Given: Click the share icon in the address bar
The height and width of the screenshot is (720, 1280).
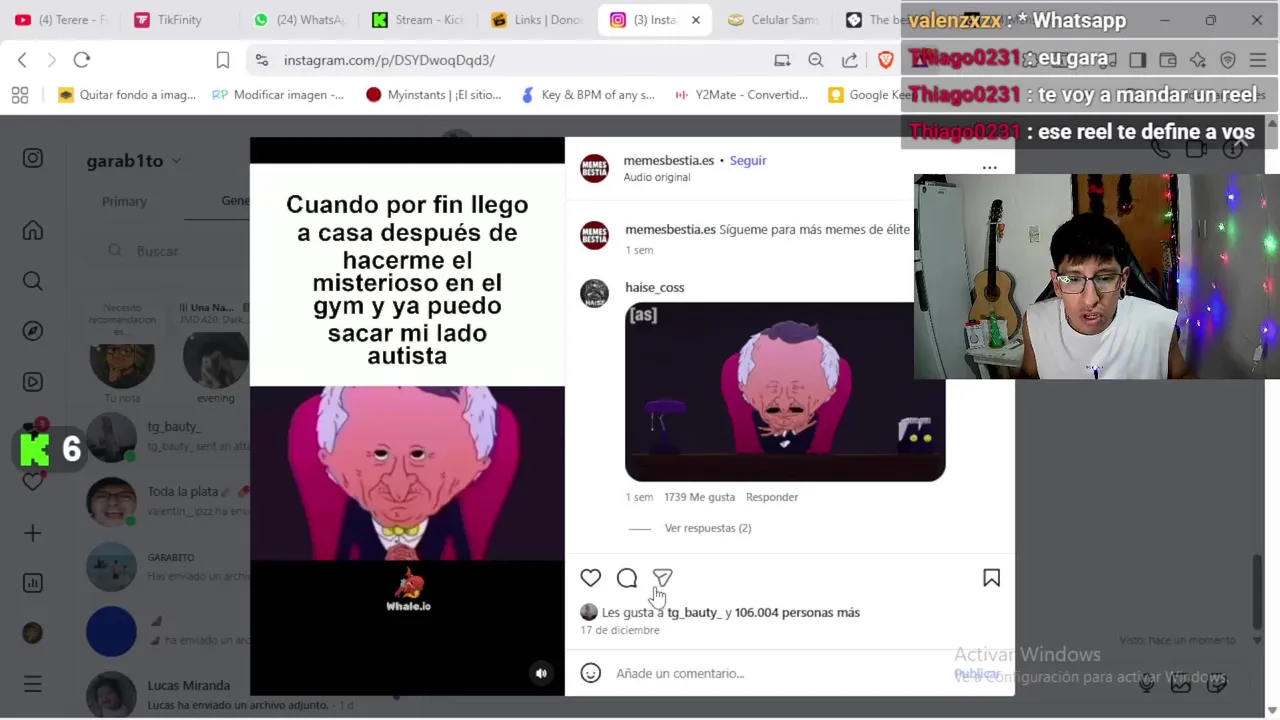Looking at the screenshot, I should tap(850, 60).
